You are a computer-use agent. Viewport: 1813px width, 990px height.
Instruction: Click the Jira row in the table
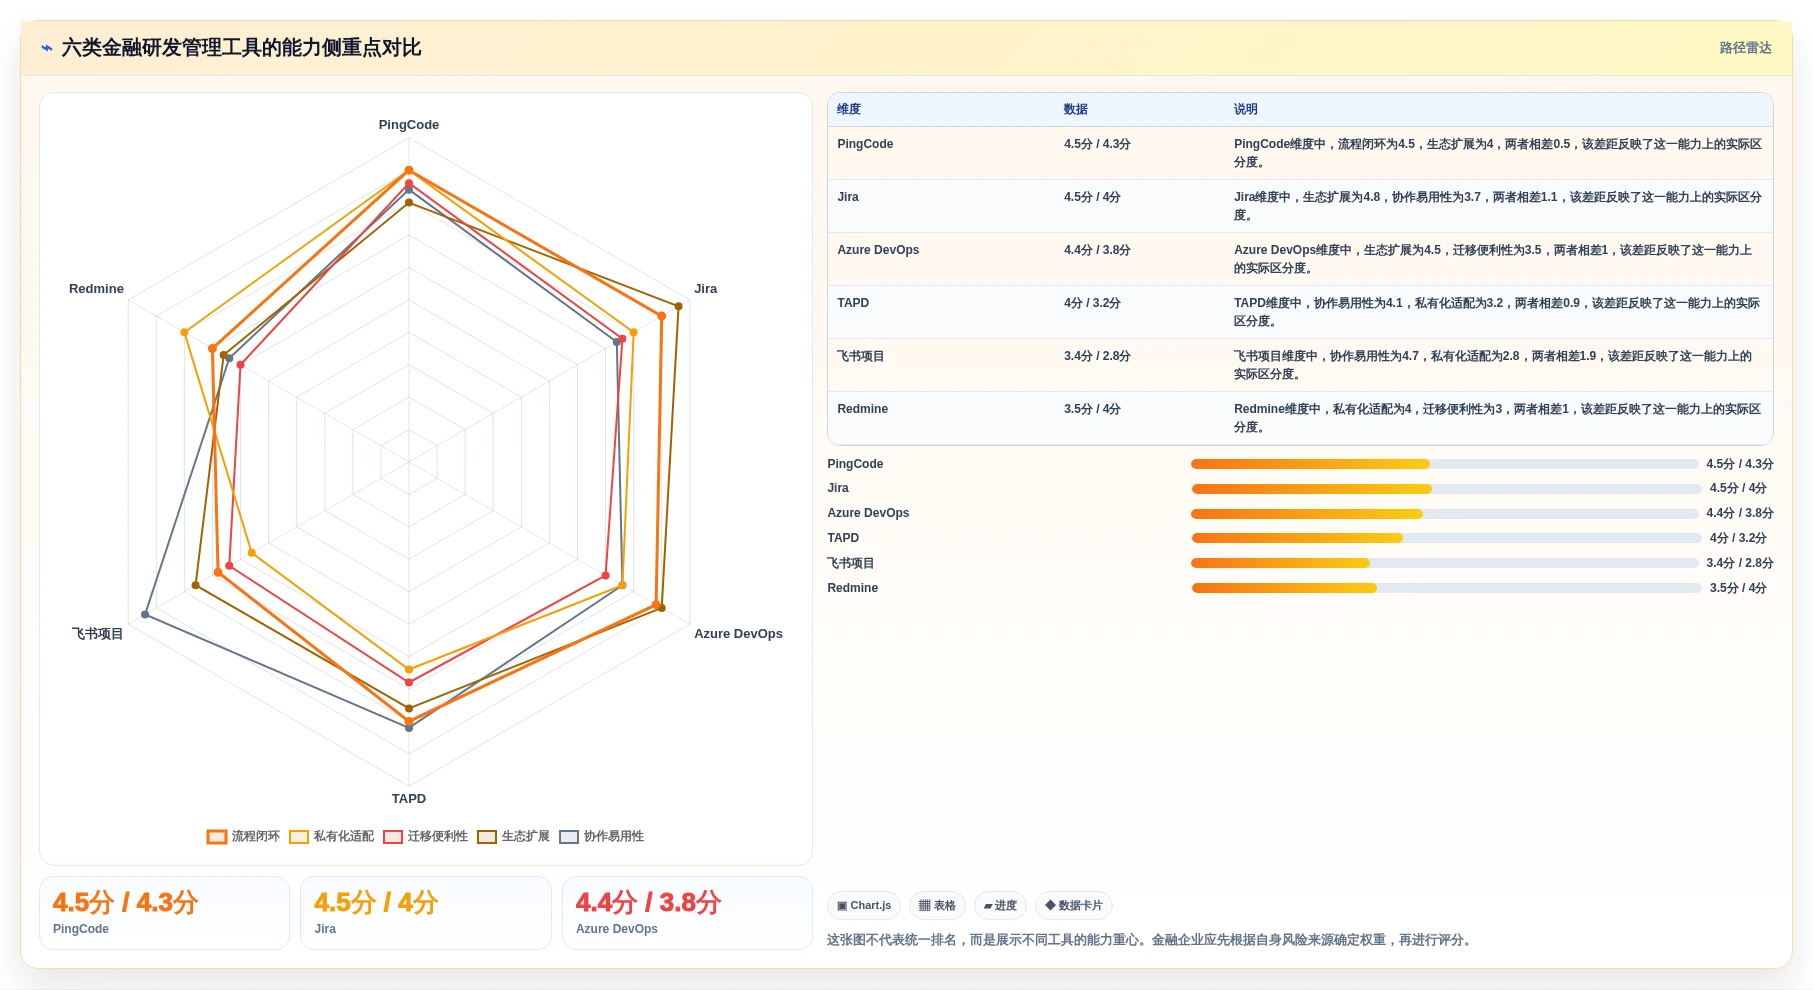pyautogui.click(x=1300, y=206)
